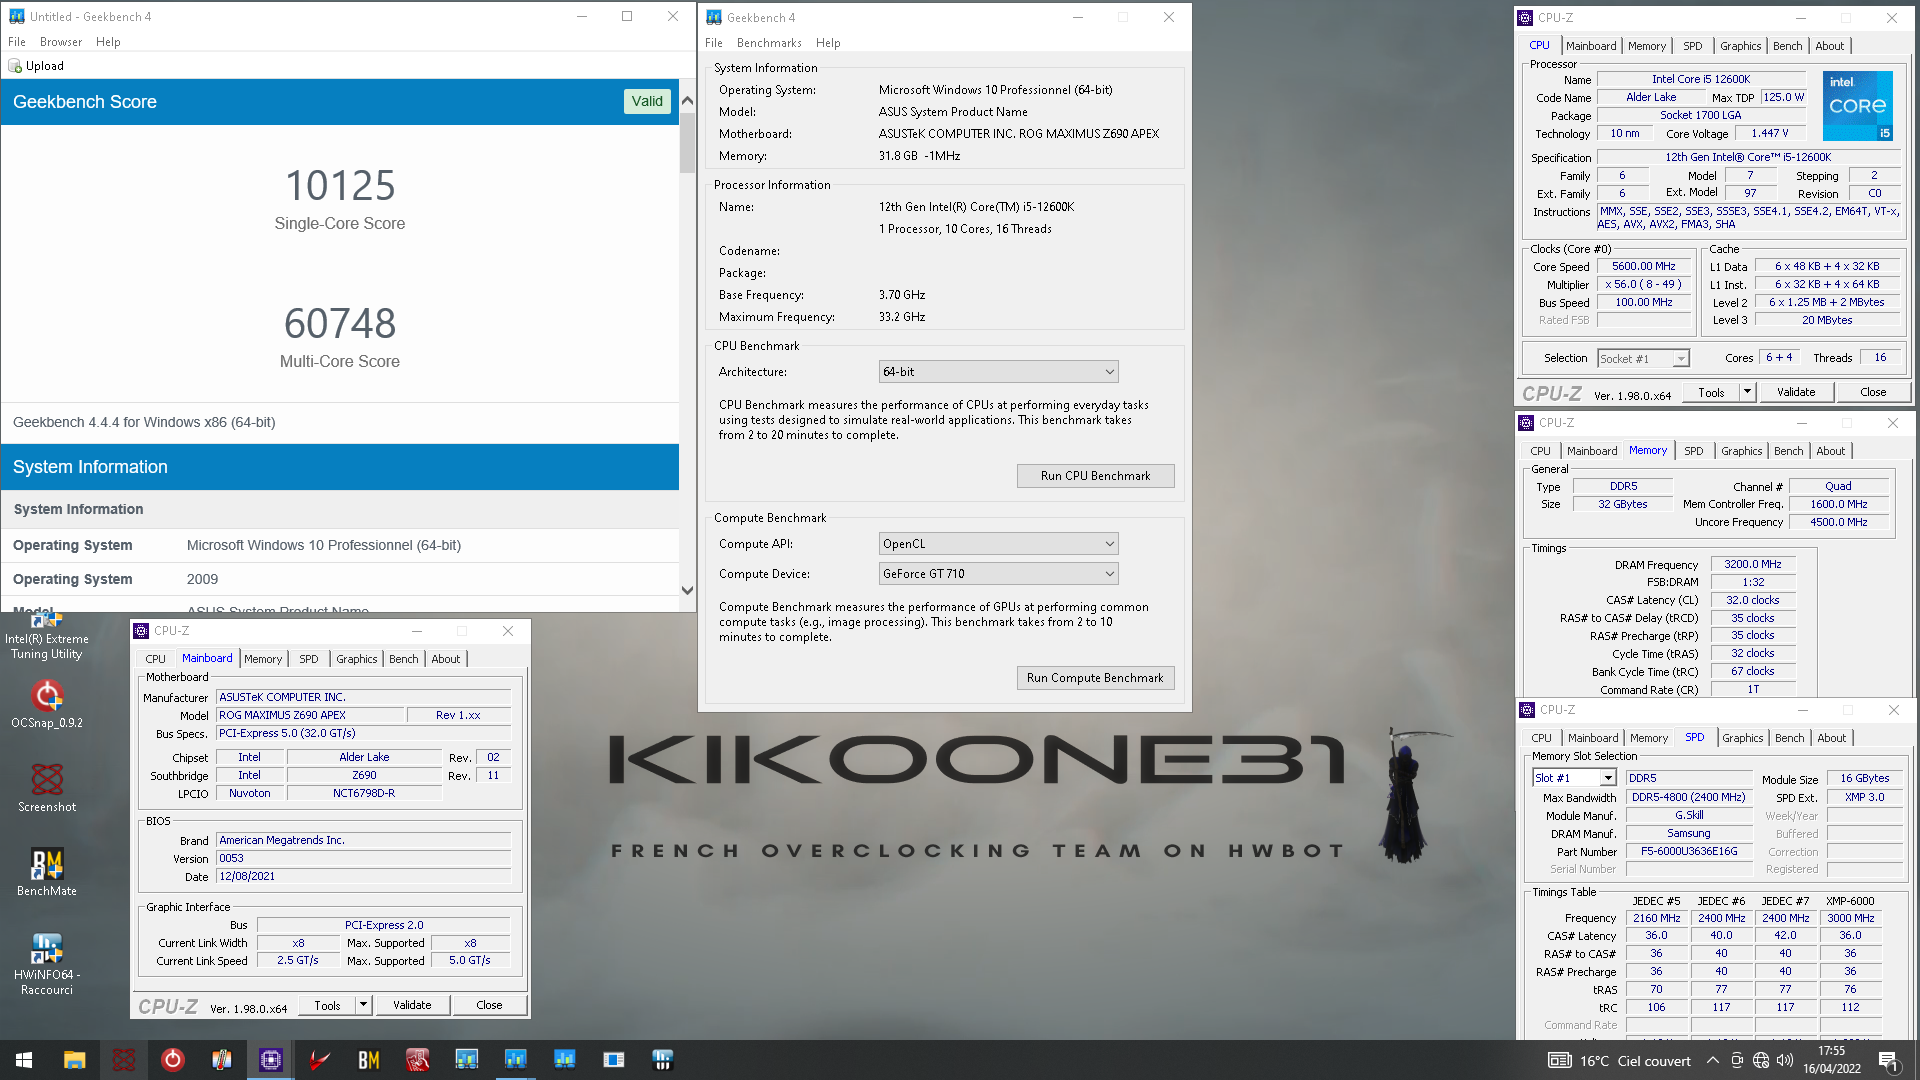
Task: Click the thermometer taskbar icon
Action: coord(221,1060)
